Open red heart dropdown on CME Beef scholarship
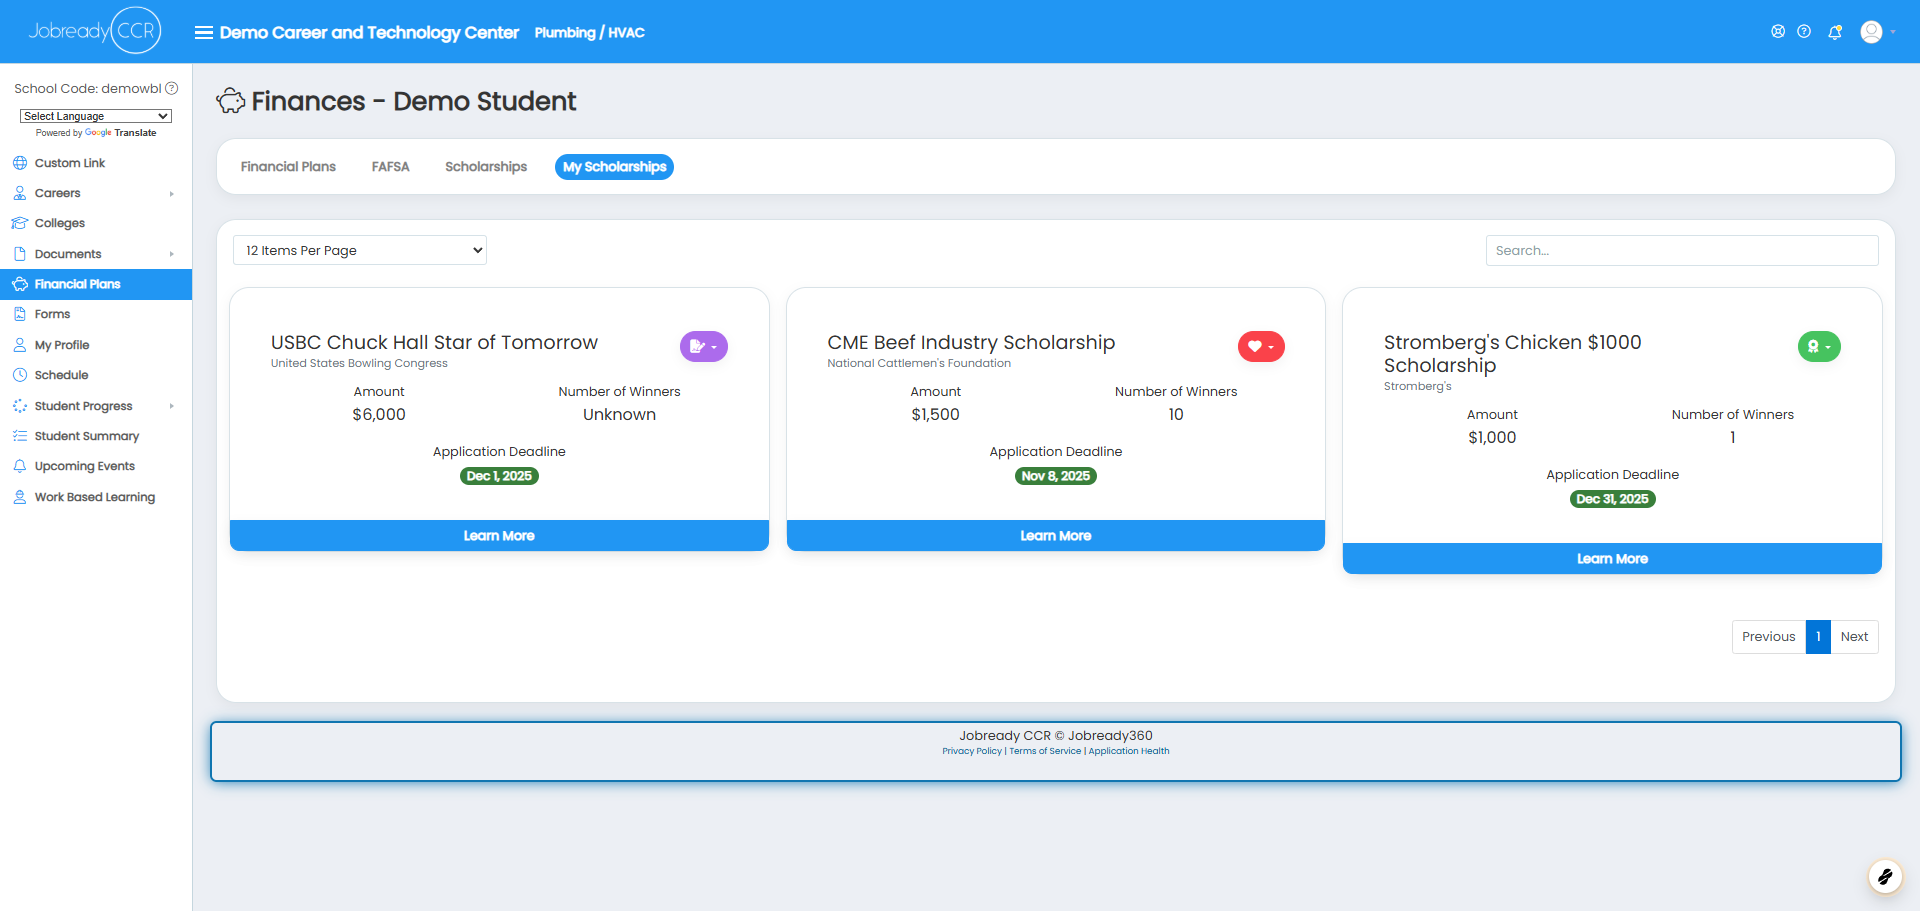This screenshot has height=911, width=1920. pos(1261,346)
